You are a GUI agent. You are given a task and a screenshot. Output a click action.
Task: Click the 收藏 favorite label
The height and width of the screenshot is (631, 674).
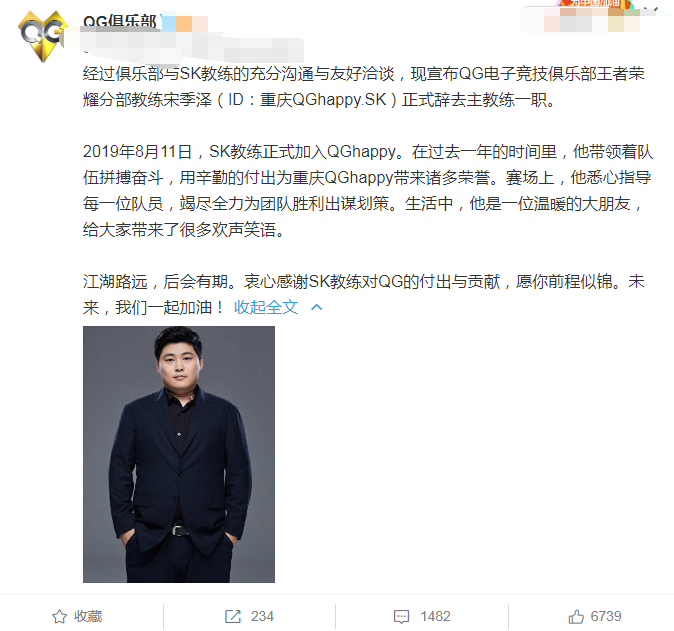coord(88,616)
